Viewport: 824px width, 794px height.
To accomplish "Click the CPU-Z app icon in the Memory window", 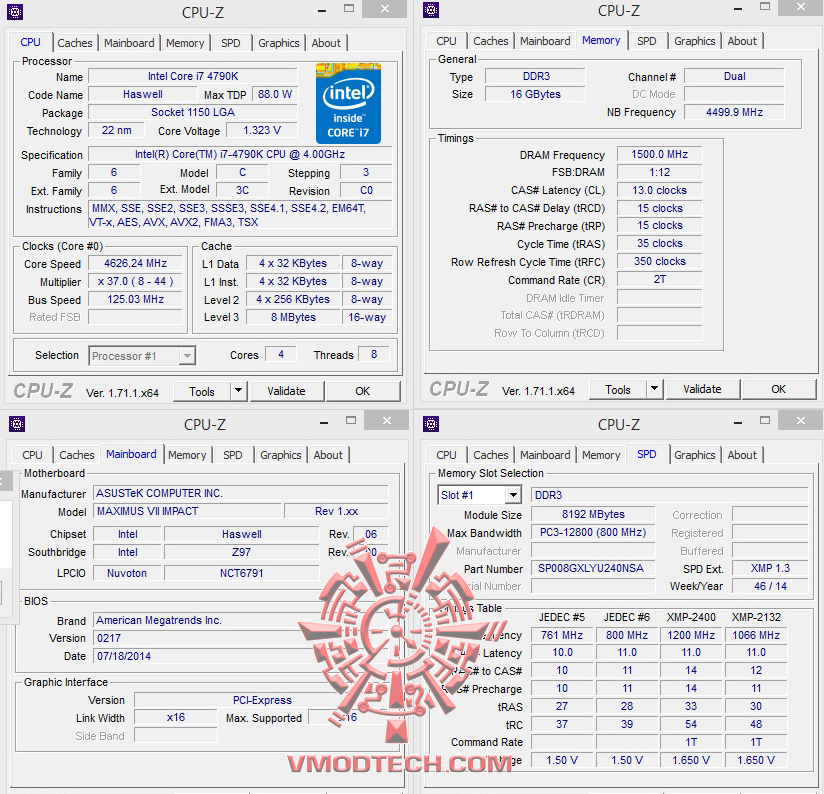I will point(431,10).
